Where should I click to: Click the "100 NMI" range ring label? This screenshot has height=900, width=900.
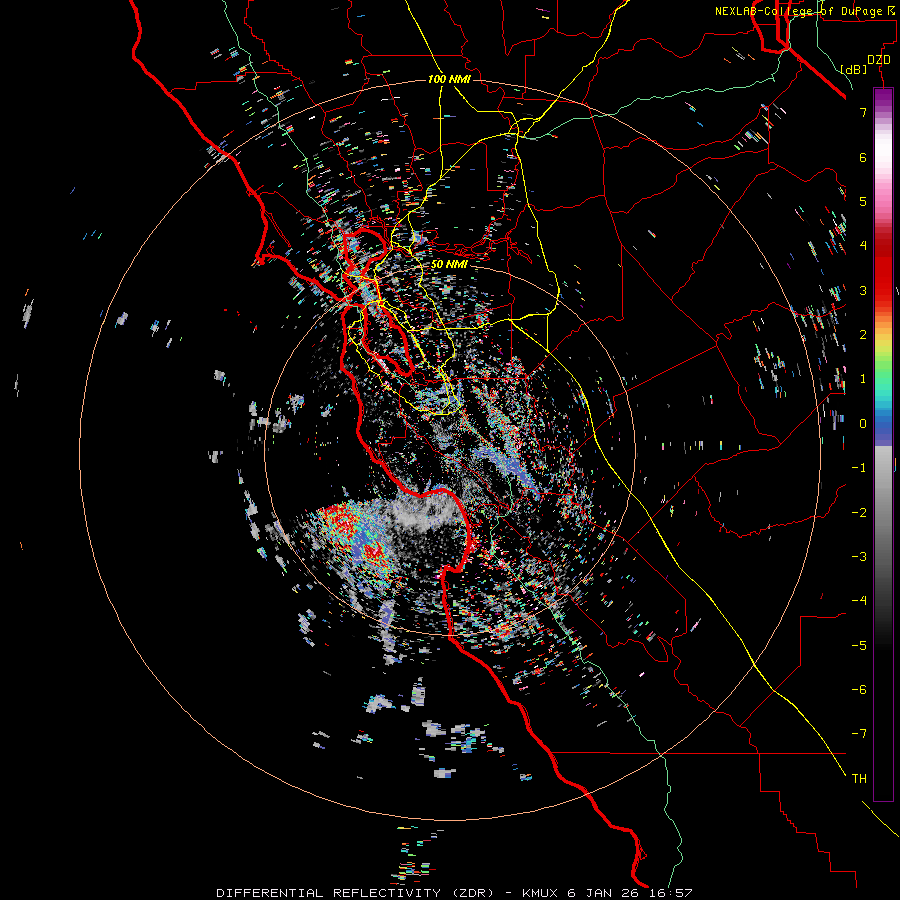pos(449,79)
